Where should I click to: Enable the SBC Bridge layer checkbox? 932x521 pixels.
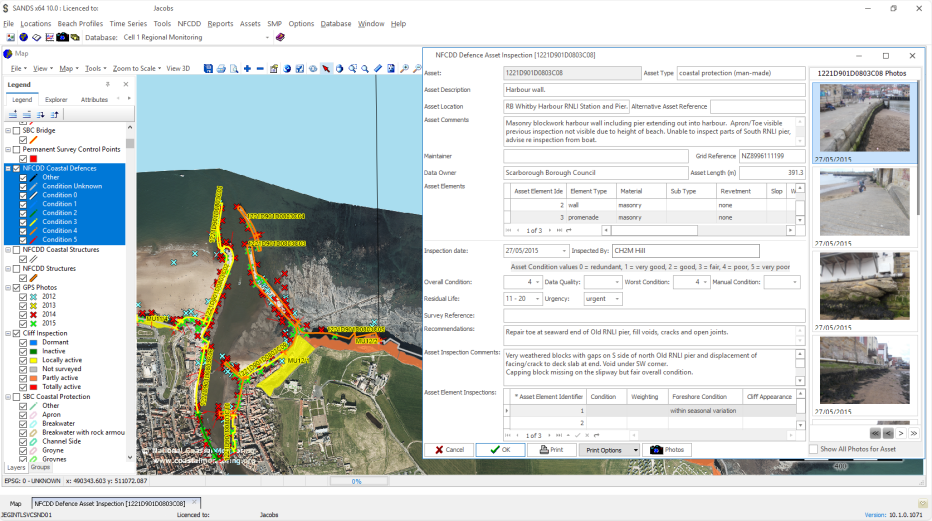coord(14,130)
